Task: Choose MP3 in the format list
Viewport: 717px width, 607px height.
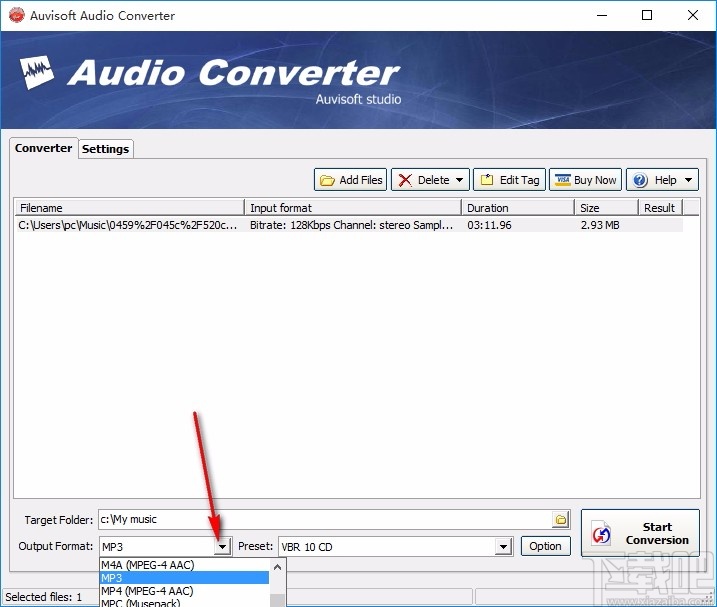Action: 184,578
